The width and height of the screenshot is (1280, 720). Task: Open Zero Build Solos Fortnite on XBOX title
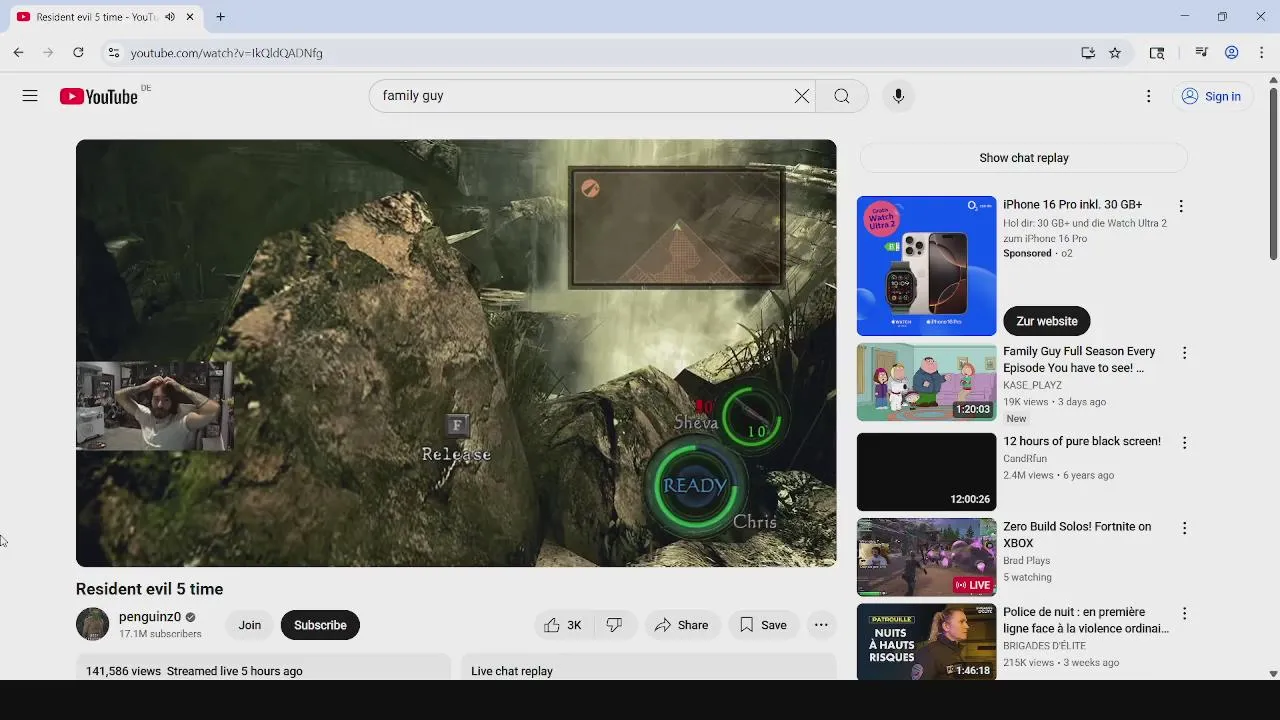(x=1077, y=535)
